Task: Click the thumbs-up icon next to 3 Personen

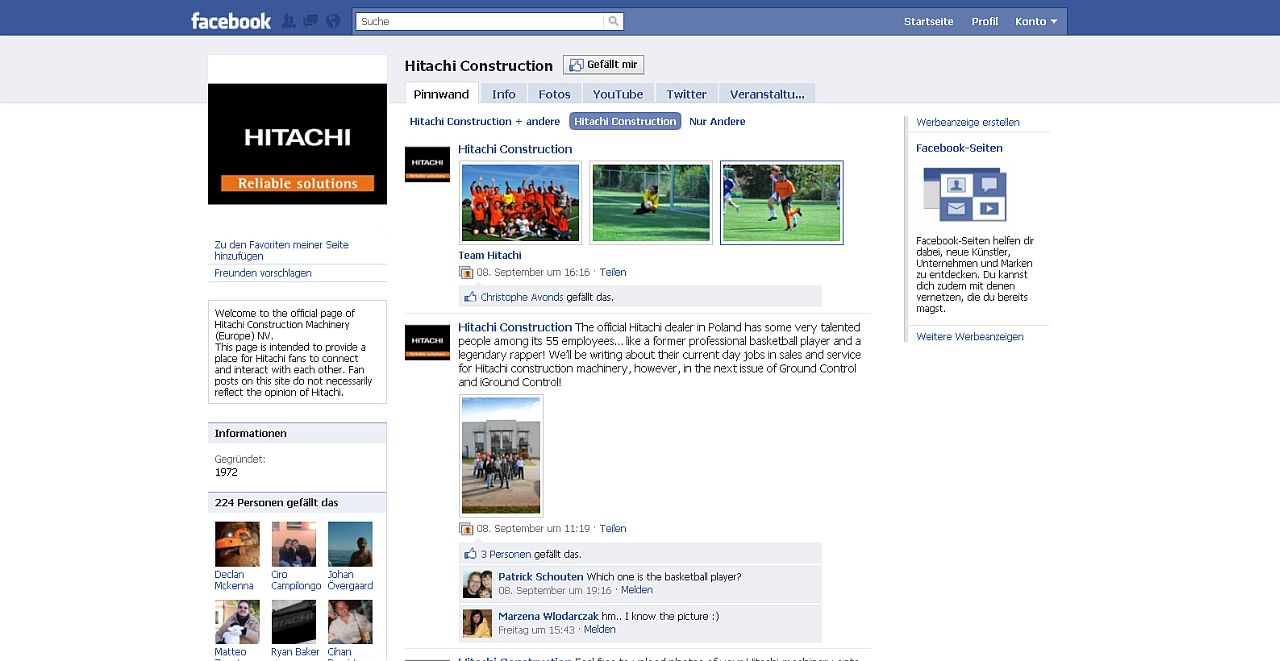Action: coord(471,554)
